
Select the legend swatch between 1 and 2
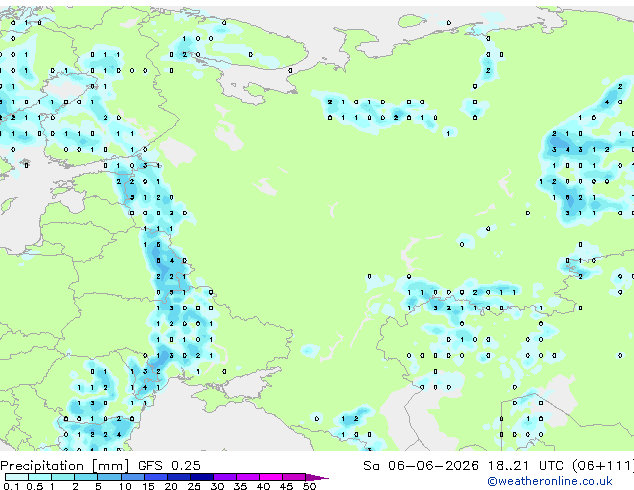tap(63, 477)
